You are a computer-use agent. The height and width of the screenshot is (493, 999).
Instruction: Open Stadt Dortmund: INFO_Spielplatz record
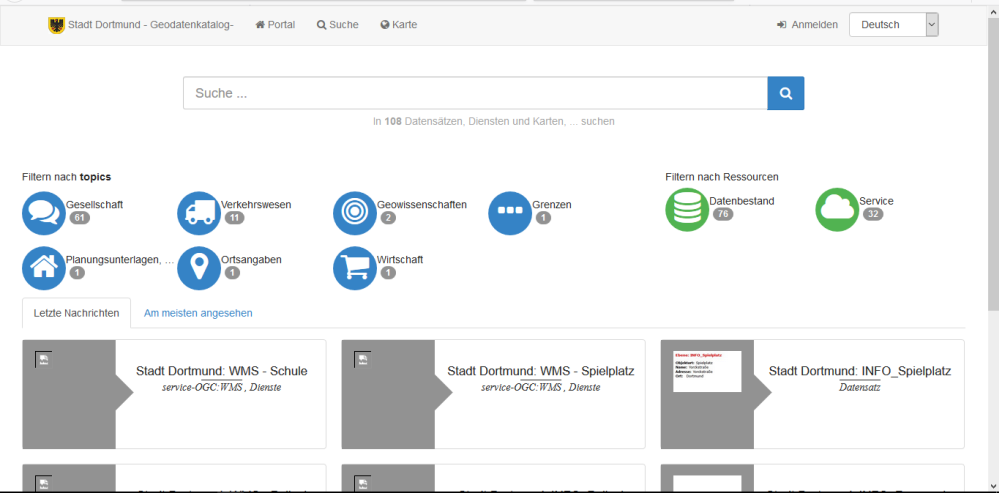click(x=860, y=371)
